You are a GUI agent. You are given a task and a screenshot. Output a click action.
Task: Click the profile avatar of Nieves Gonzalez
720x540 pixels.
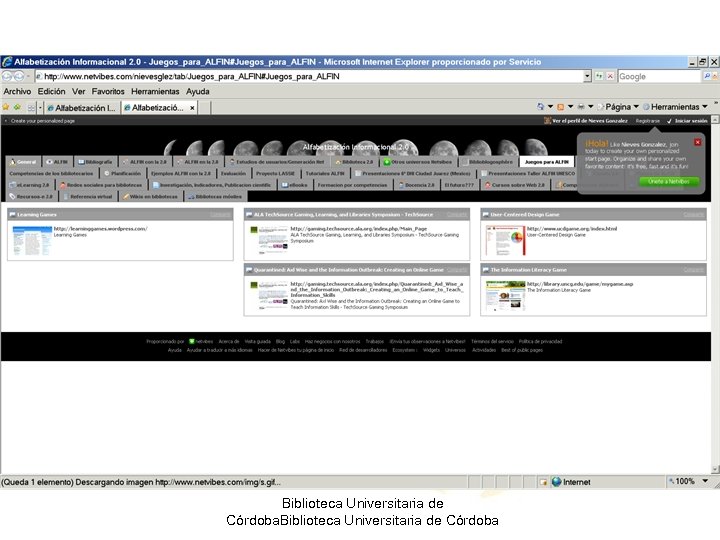pos(547,121)
